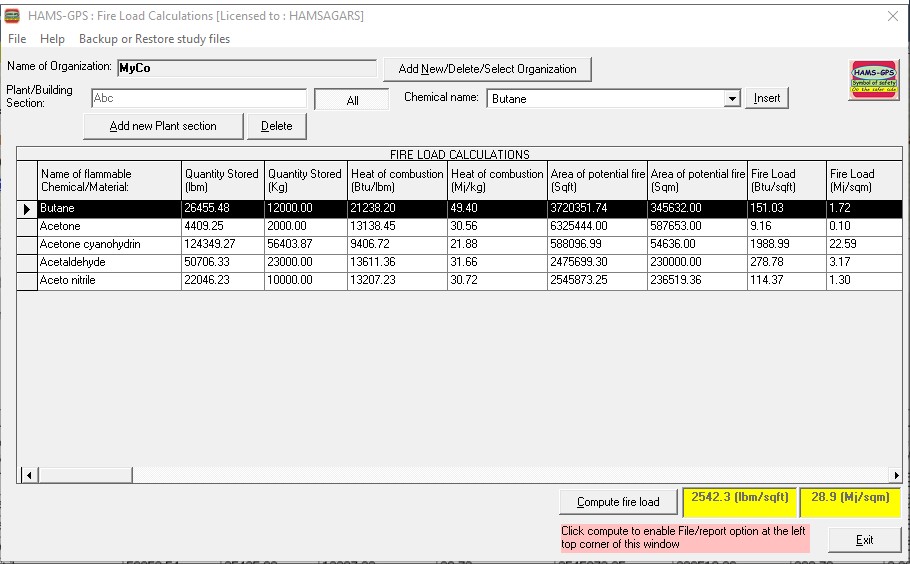This screenshot has width=910, height=564.
Task: Click Fire Load (Mj/sqm) column header
Action: point(865,180)
